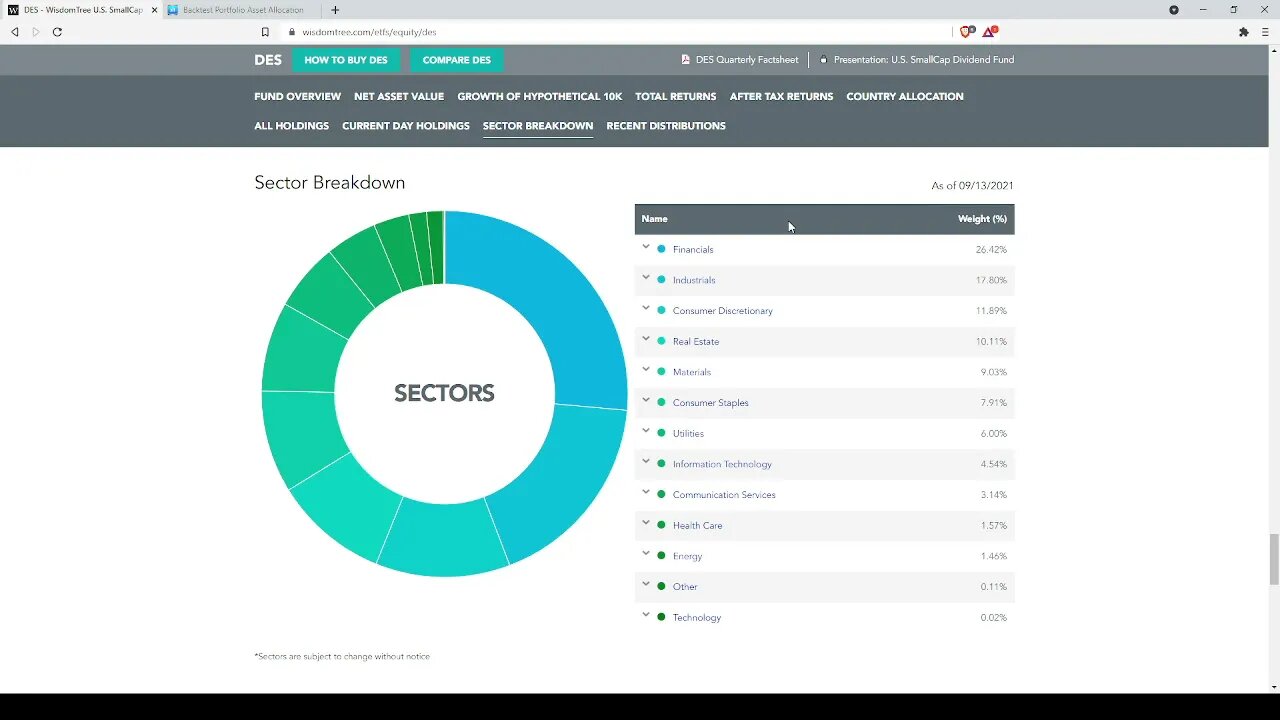Open the browser profile dropdown icon in title bar
The width and height of the screenshot is (1280, 720).
(1174, 10)
